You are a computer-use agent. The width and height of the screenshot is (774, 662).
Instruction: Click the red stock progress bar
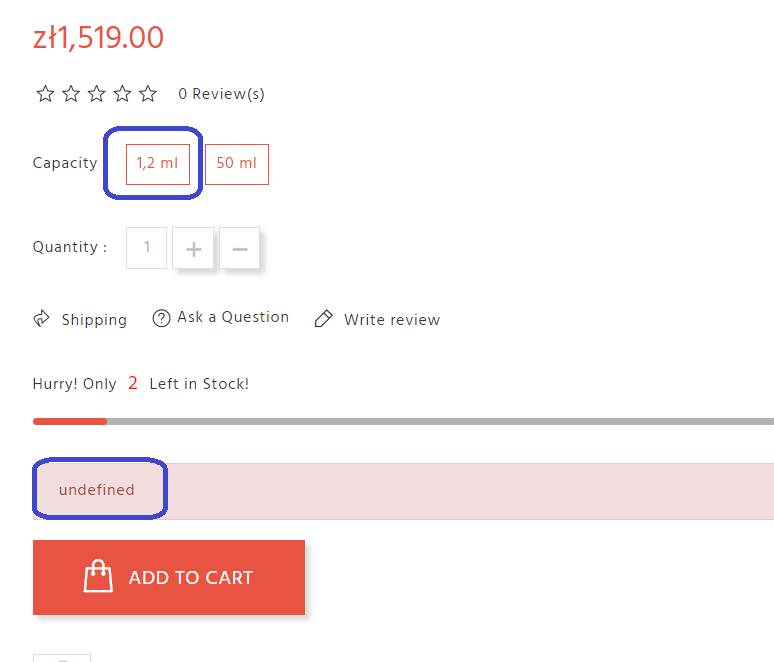70,421
